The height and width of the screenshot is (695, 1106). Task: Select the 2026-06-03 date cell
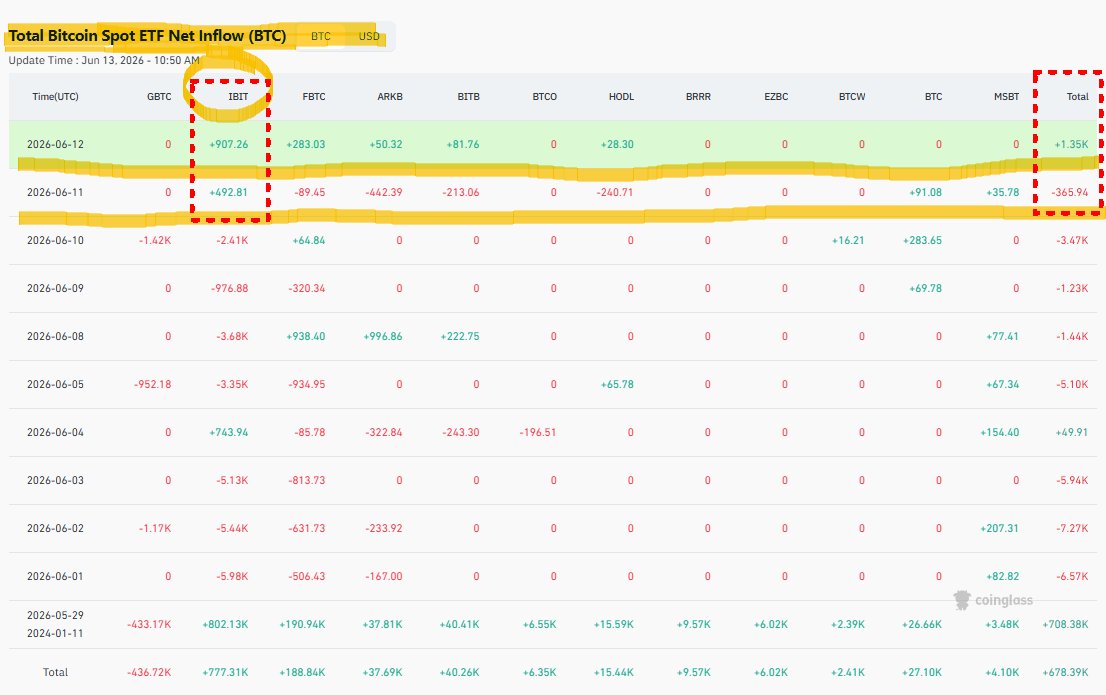[x=56, y=481]
